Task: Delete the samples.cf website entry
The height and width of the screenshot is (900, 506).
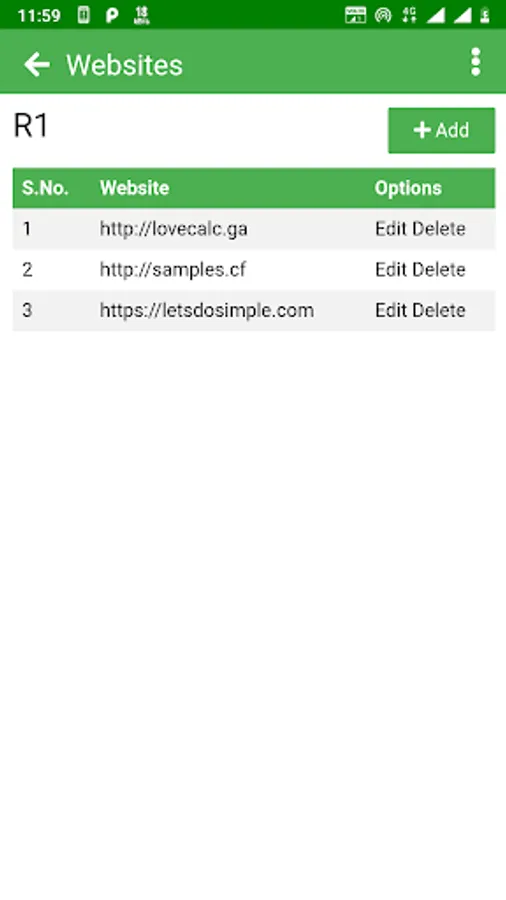Action: click(439, 270)
